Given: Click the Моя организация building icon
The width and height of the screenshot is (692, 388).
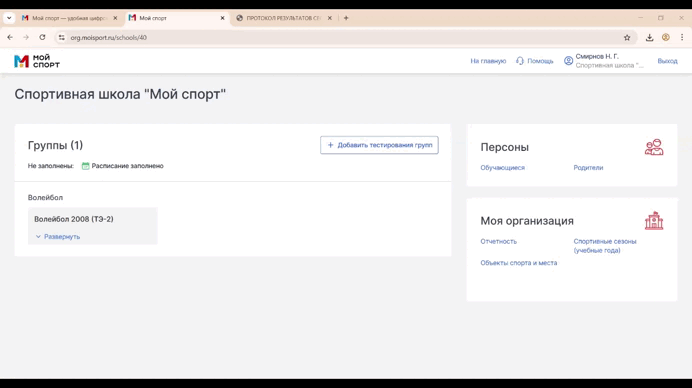Looking at the screenshot, I should (654, 221).
